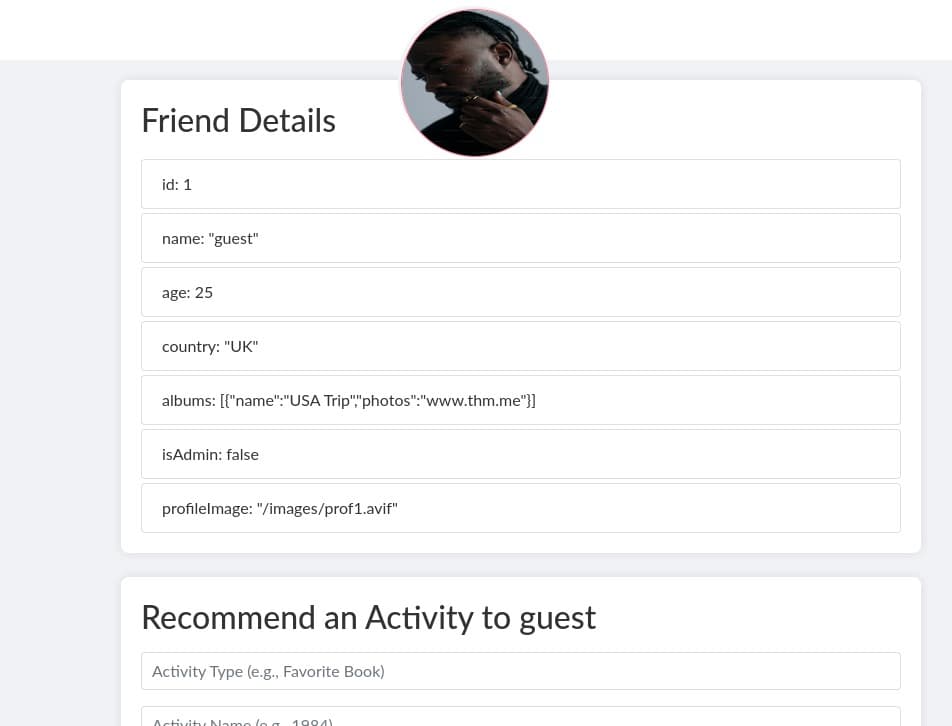The height and width of the screenshot is (726, 952).
Task: Select the isAdmin: false list row
Action: [520, 454]
